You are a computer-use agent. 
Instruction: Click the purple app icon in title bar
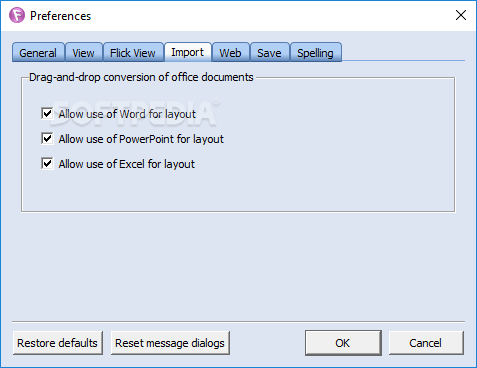pos(17,15)
